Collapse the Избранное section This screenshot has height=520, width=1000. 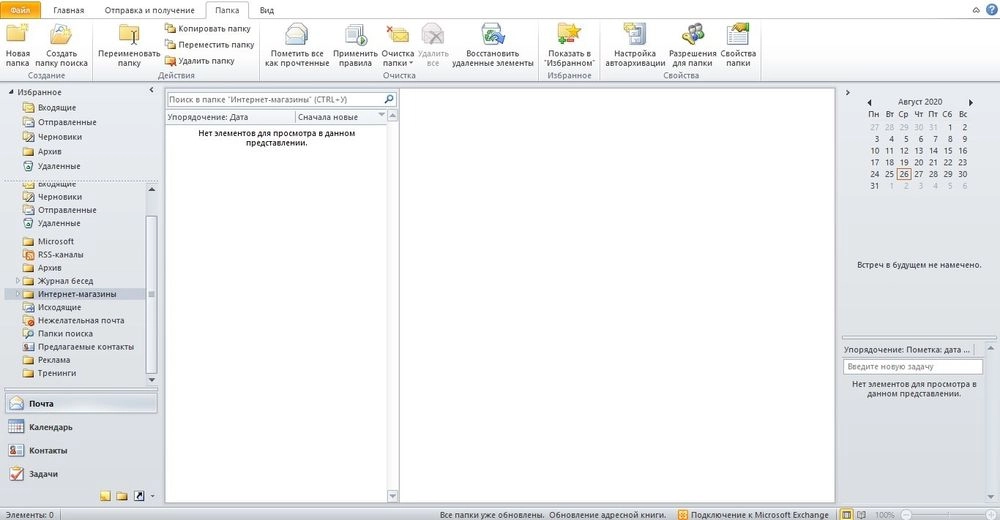(x=11, y=92)
